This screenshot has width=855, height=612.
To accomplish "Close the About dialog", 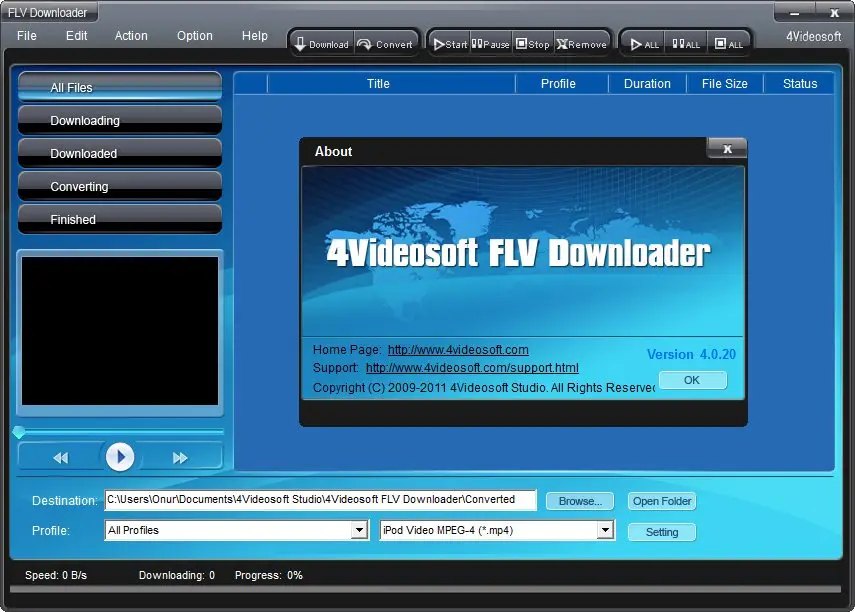I will [x=727, y=149].
